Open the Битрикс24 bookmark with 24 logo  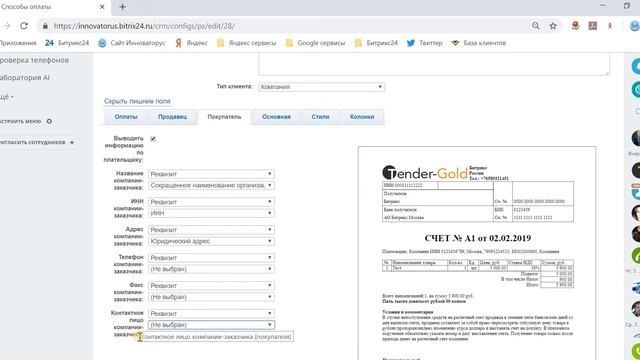pos(67,43)
